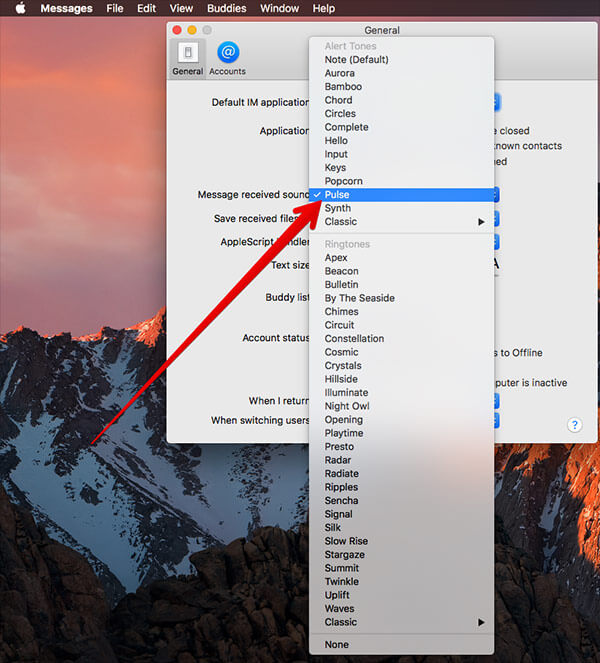
Task: Select Radiate ringtone
Action: tap(401, 474)
